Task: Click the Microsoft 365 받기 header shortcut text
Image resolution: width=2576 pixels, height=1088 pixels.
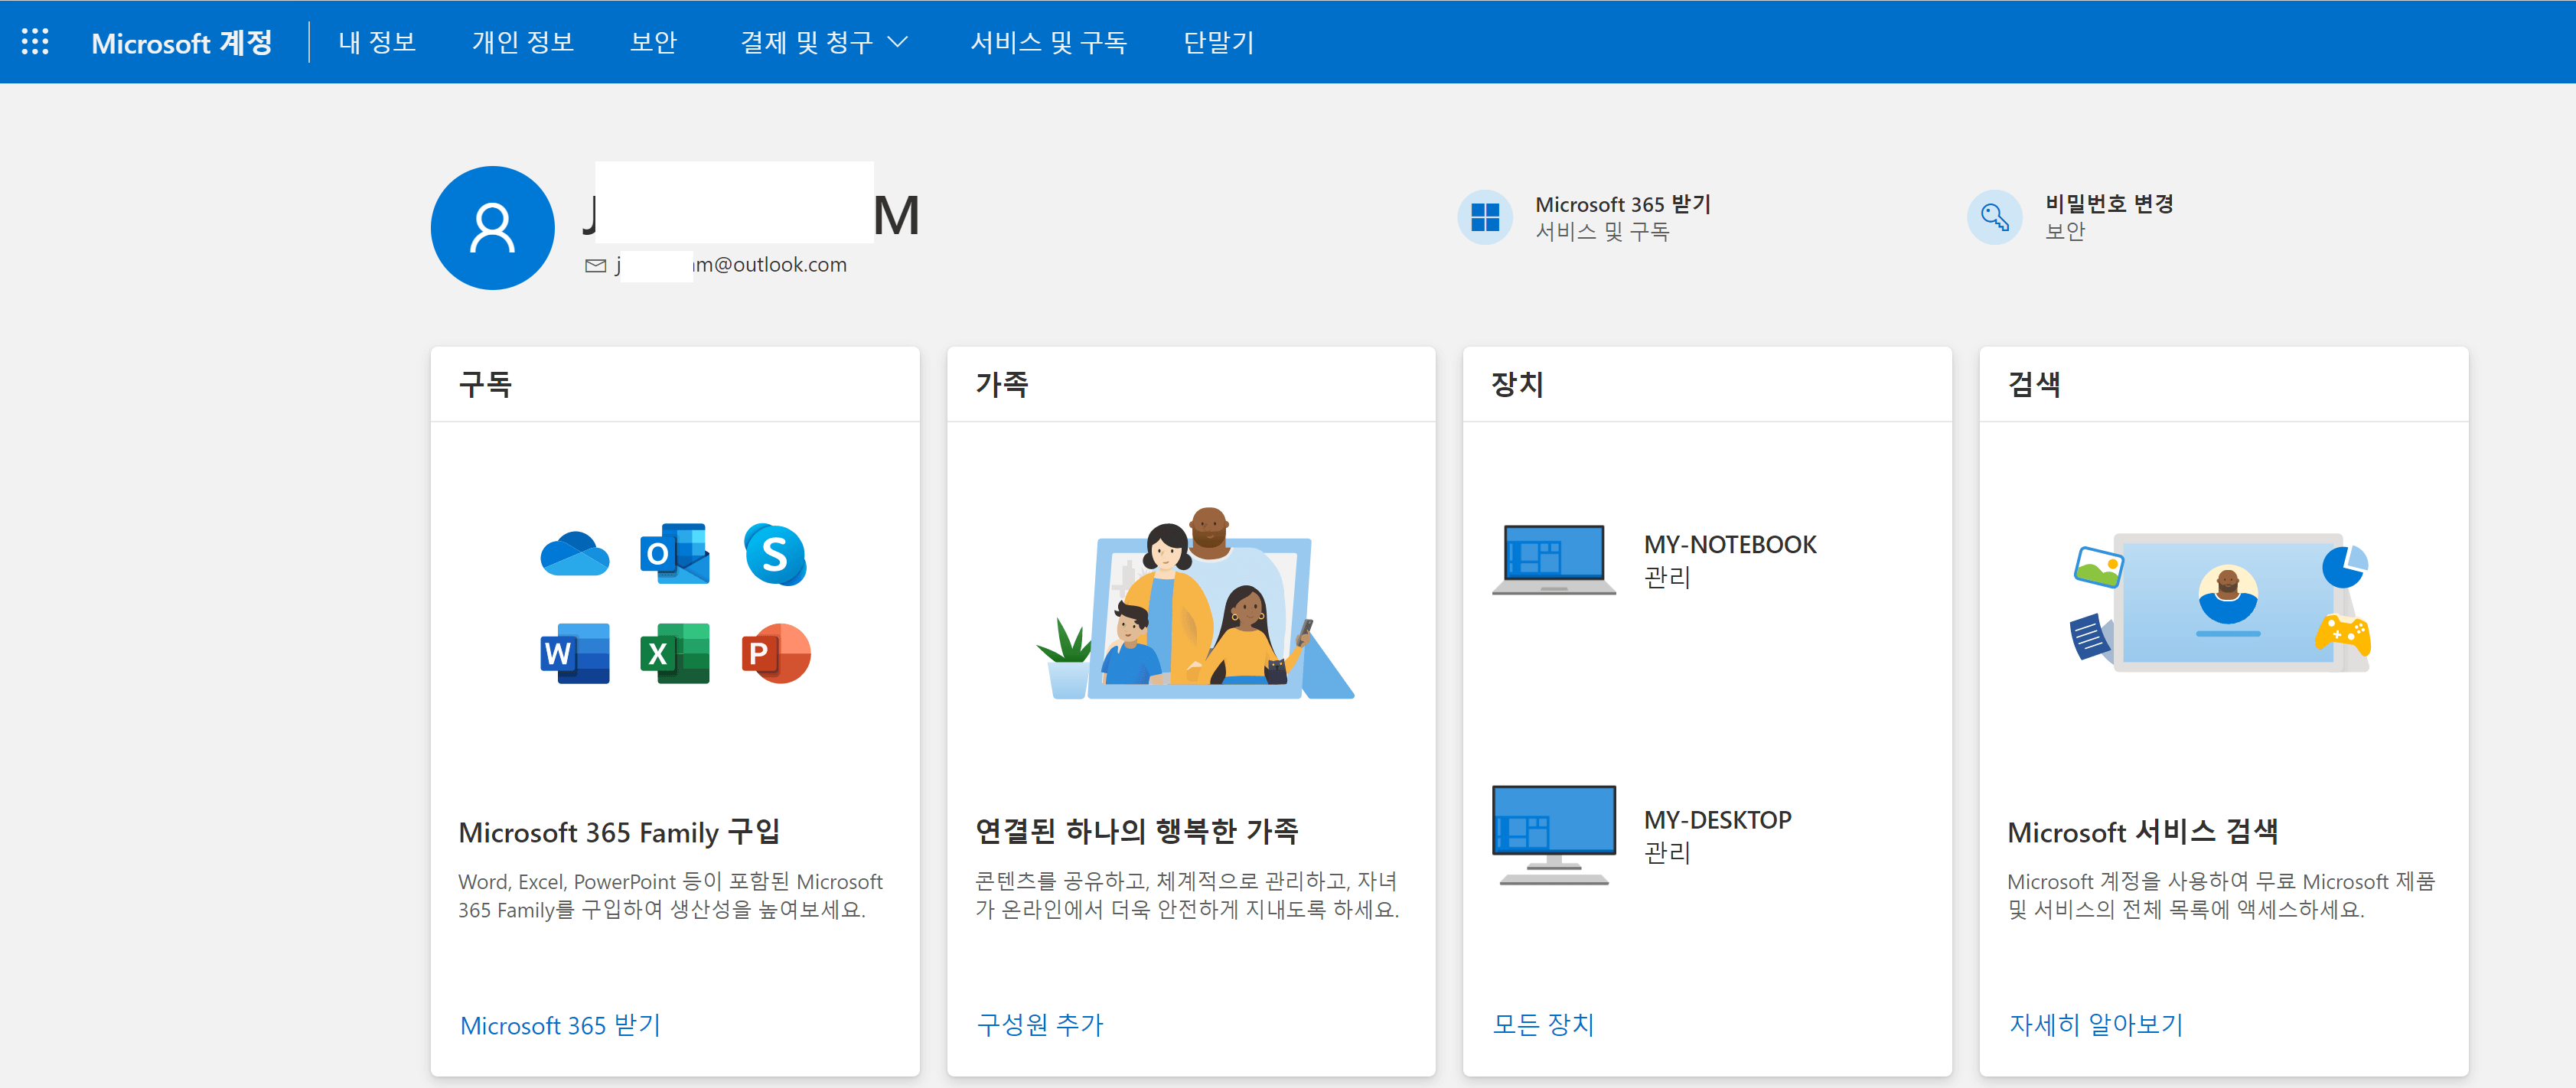Action: pyautogui.click(x=1623, y=204)
